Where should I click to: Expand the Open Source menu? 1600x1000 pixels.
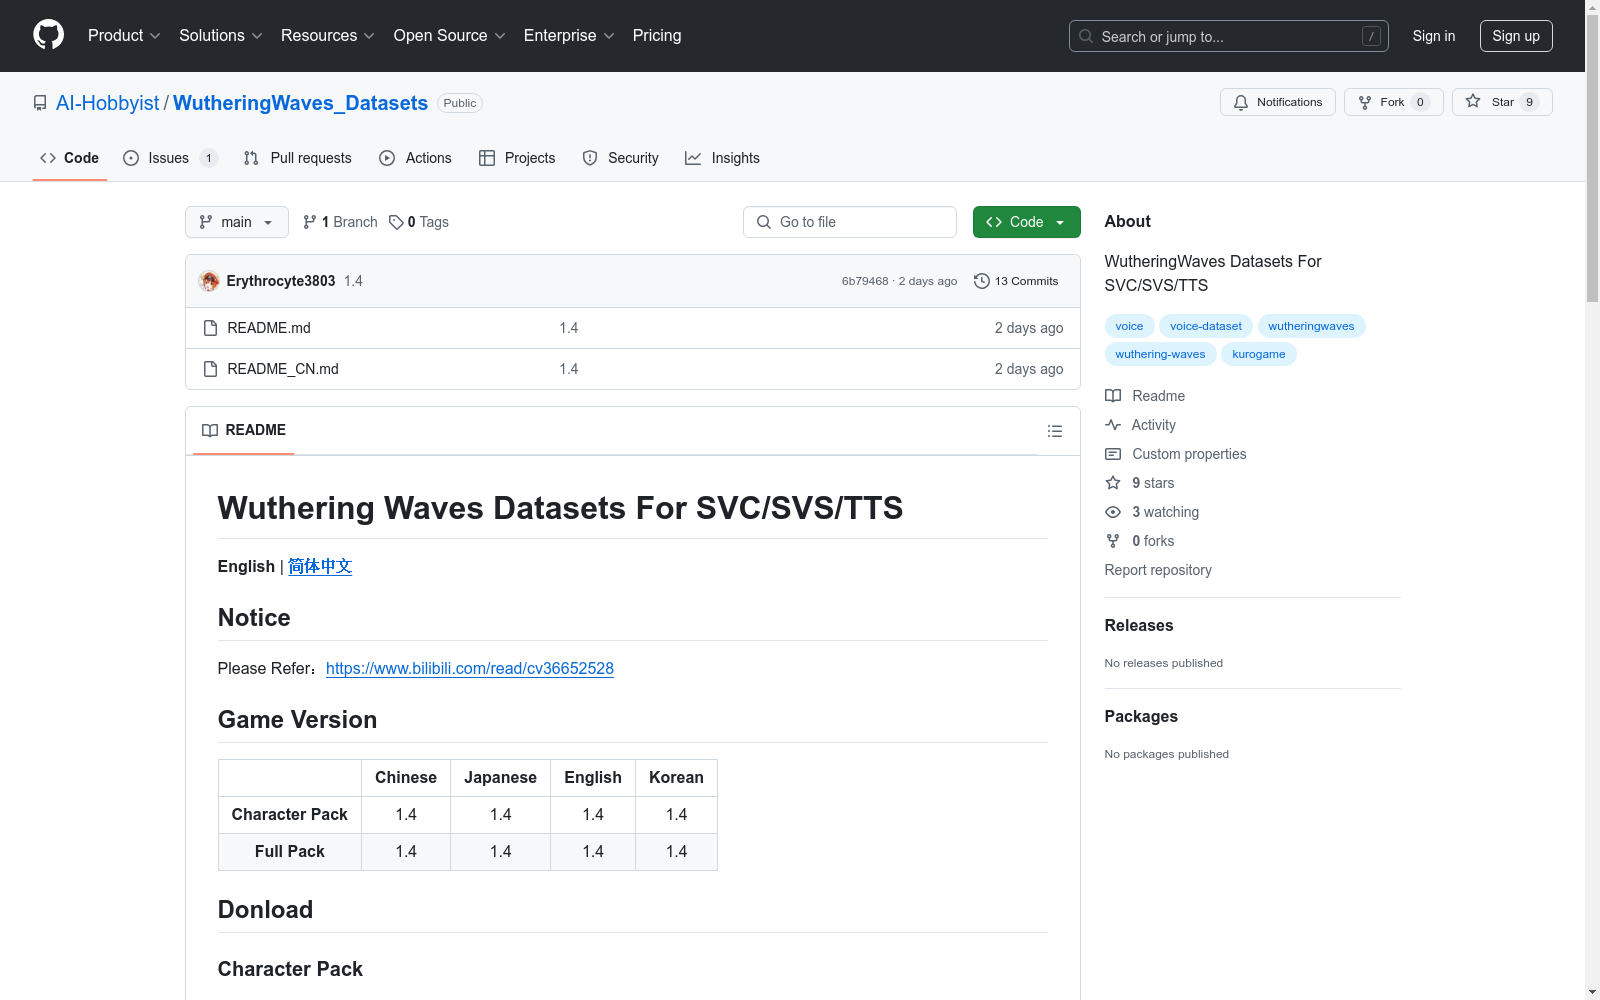click(x=450, y=35)
